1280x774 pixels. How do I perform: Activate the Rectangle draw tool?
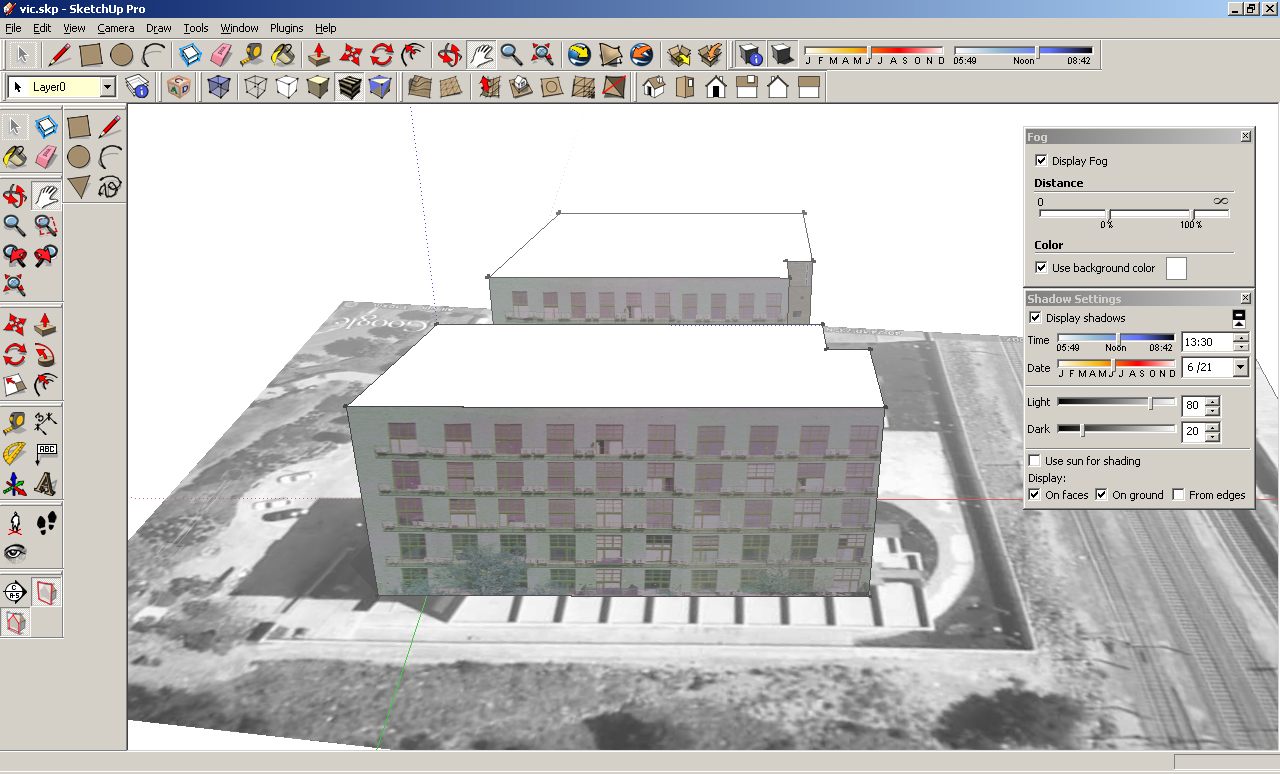(79, 126)
